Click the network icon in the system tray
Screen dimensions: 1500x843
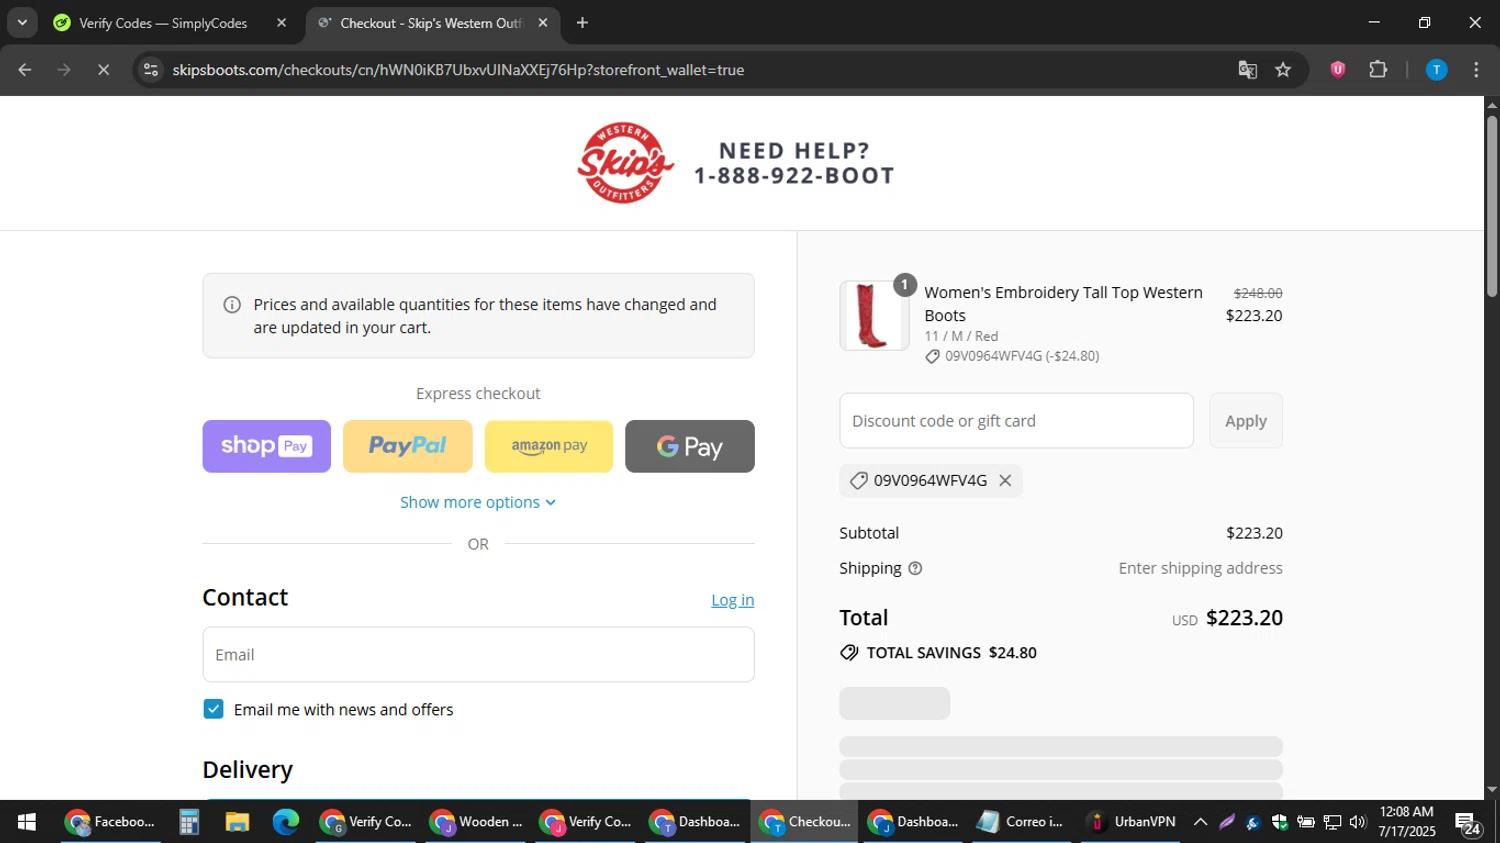tap(1332, 822)
